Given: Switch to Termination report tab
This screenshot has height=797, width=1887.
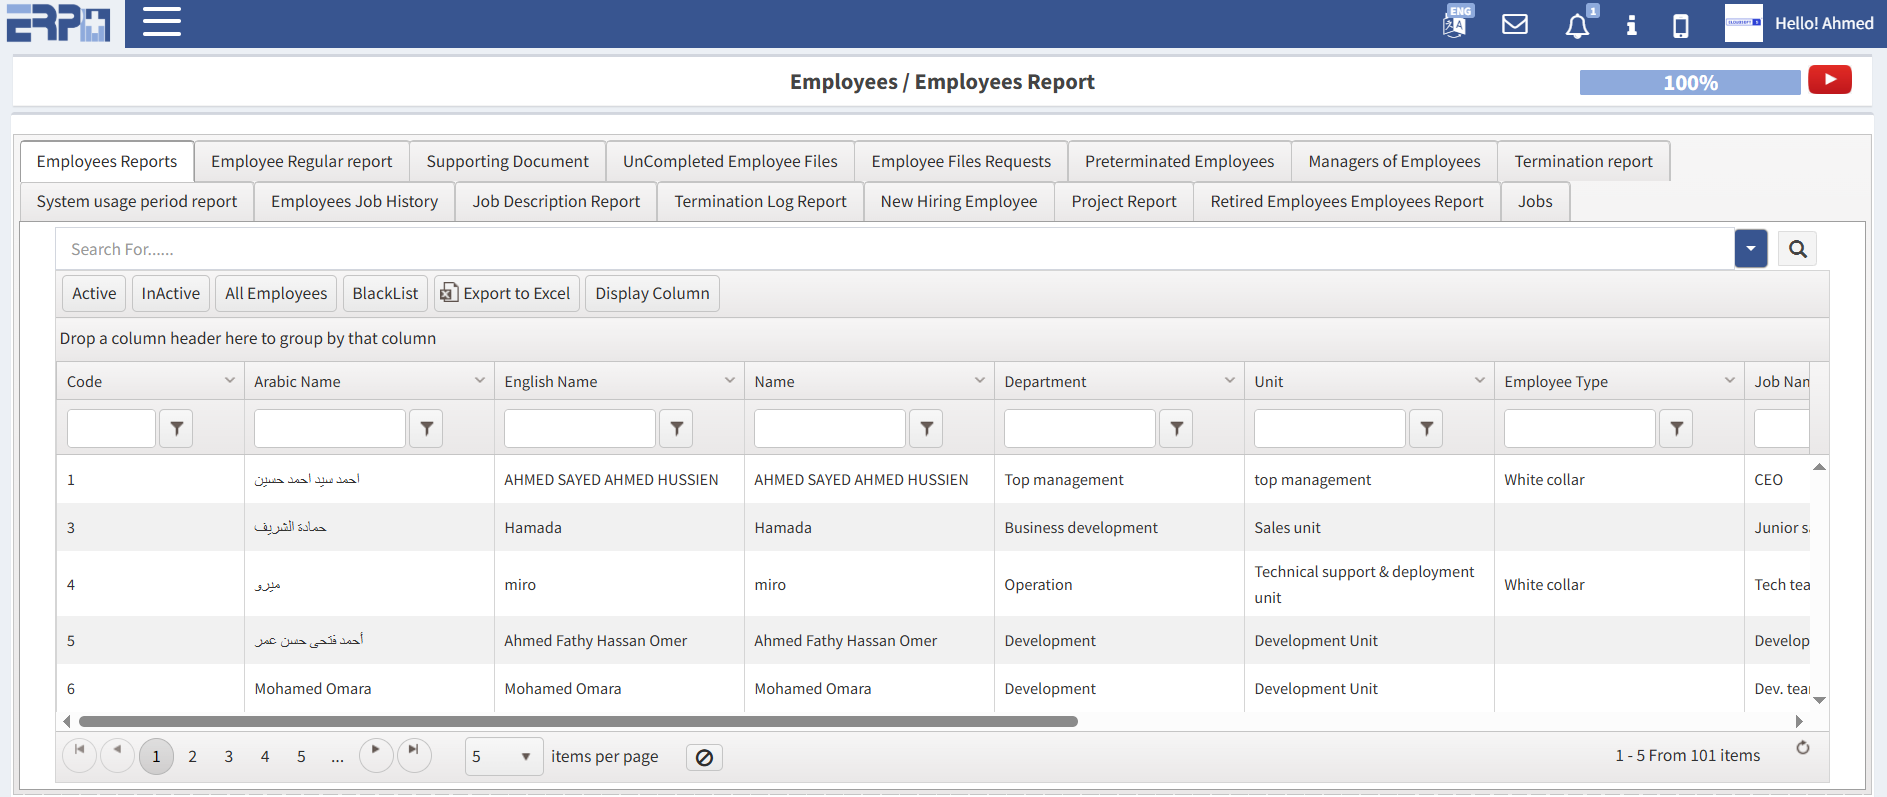Looking at the screenshot, I should (x=1582, y=161).
